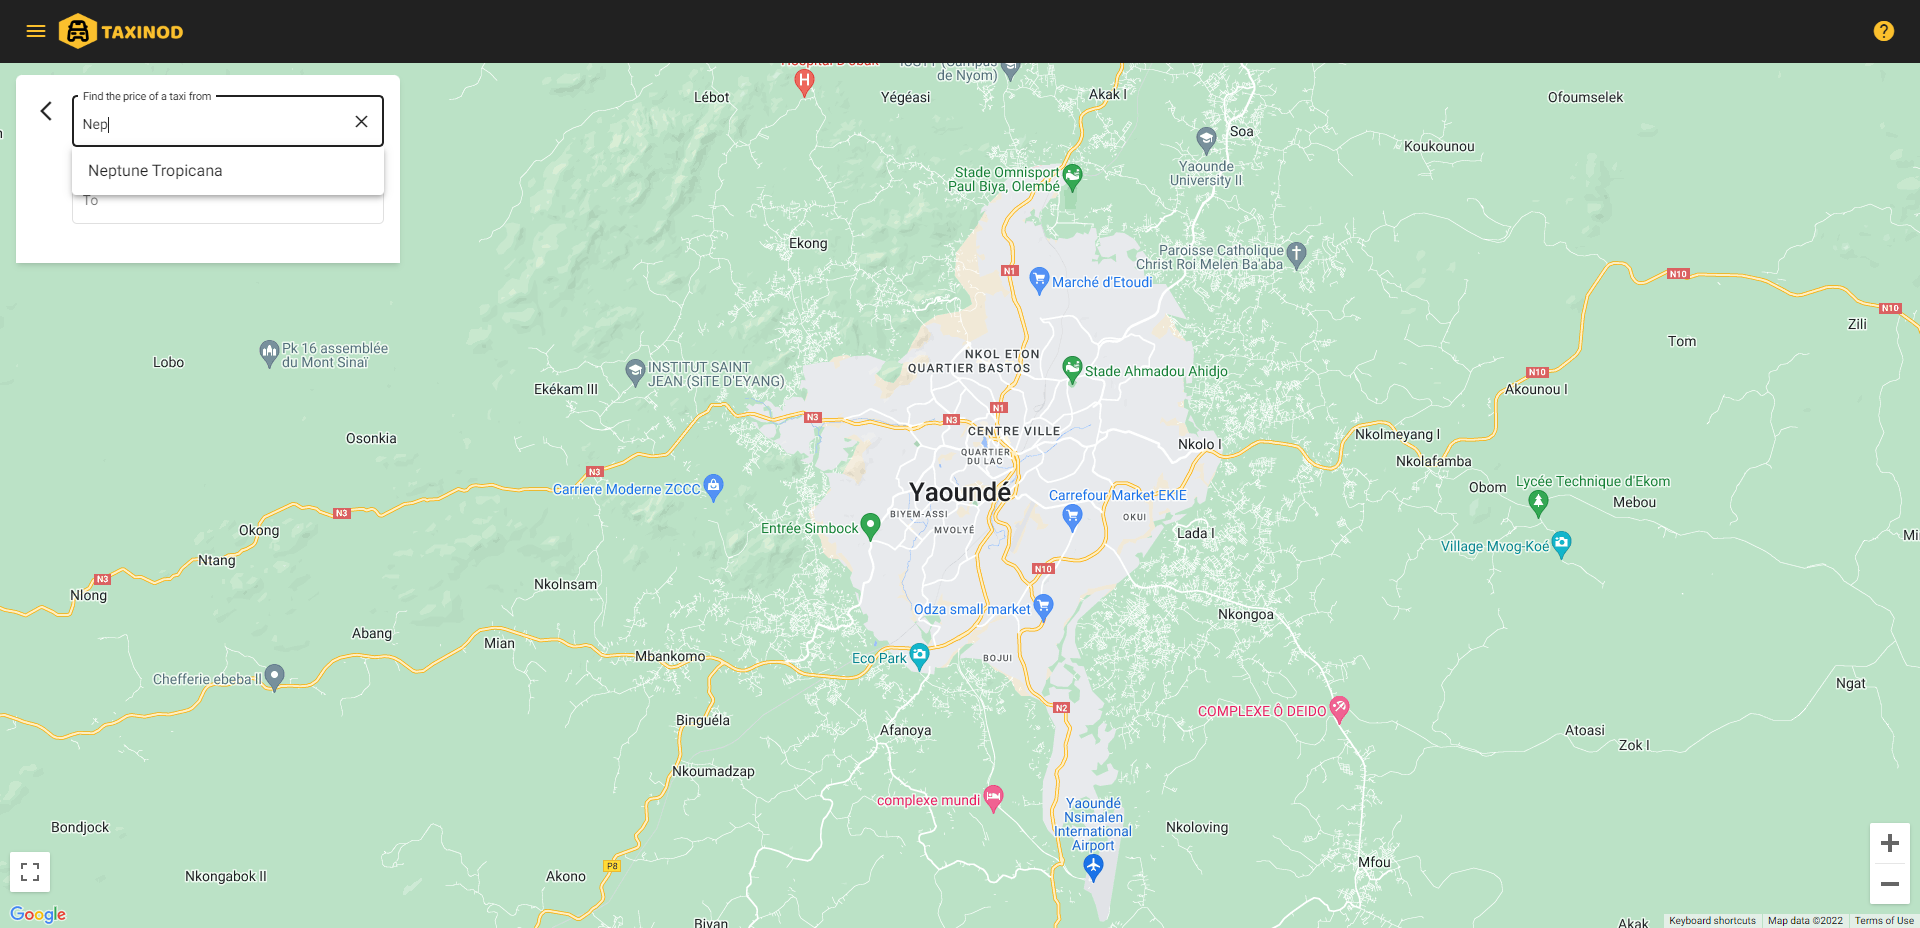The width and height of the screenshot is (1920, 928).
Task: Select COMPLEXE Ô DEIDO marker
Action: pos(1339,709)
